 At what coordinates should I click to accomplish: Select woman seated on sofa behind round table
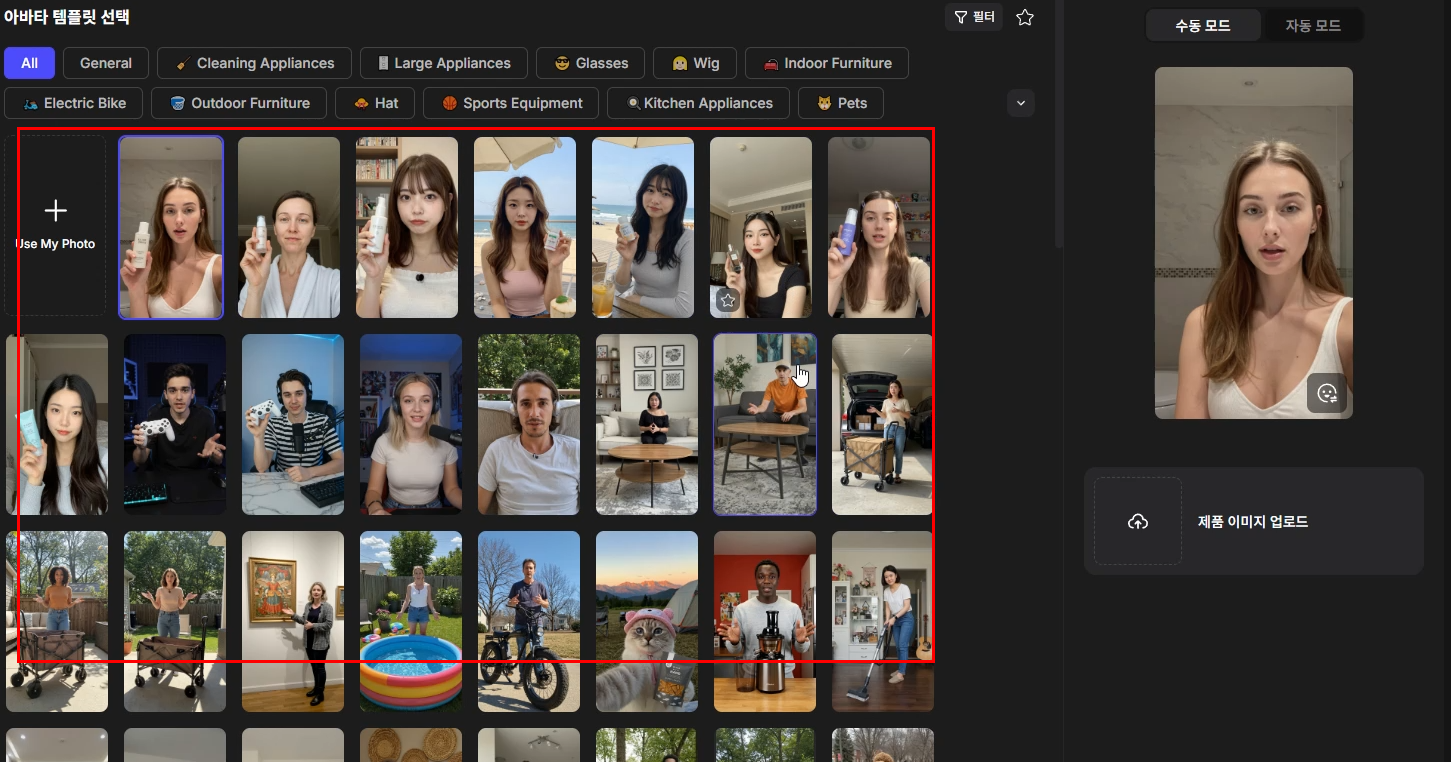pos(647,424)
